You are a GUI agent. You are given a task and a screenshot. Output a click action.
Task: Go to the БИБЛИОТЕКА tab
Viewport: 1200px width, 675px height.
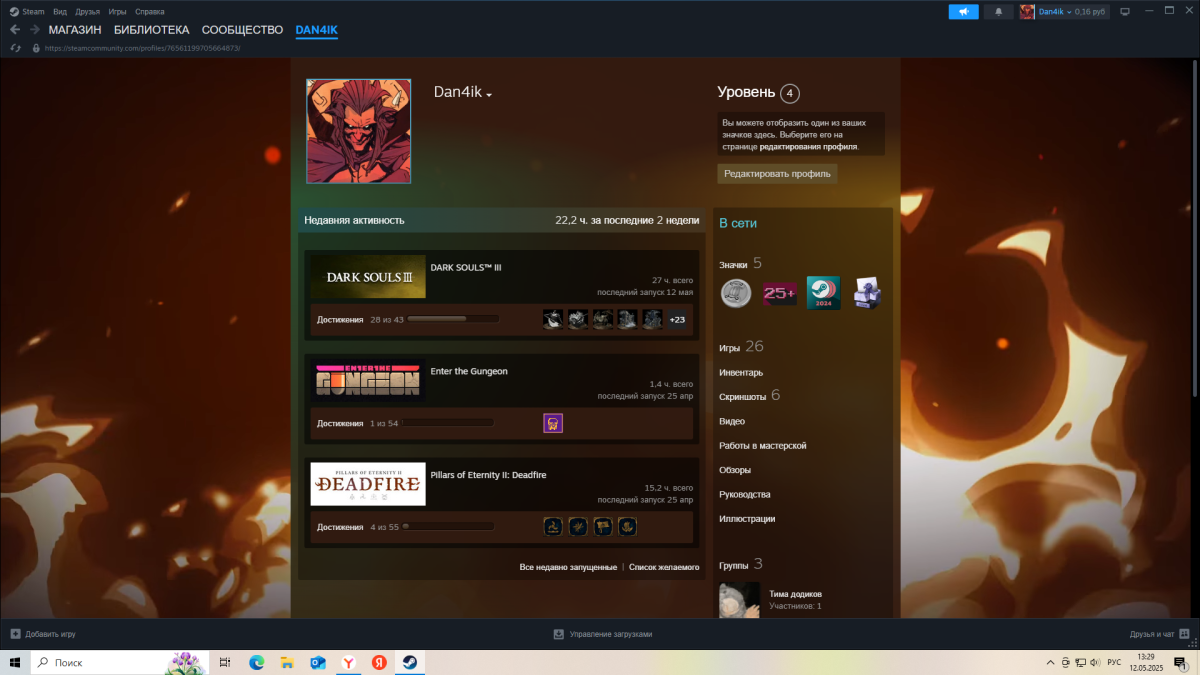[x=151, y=30]
